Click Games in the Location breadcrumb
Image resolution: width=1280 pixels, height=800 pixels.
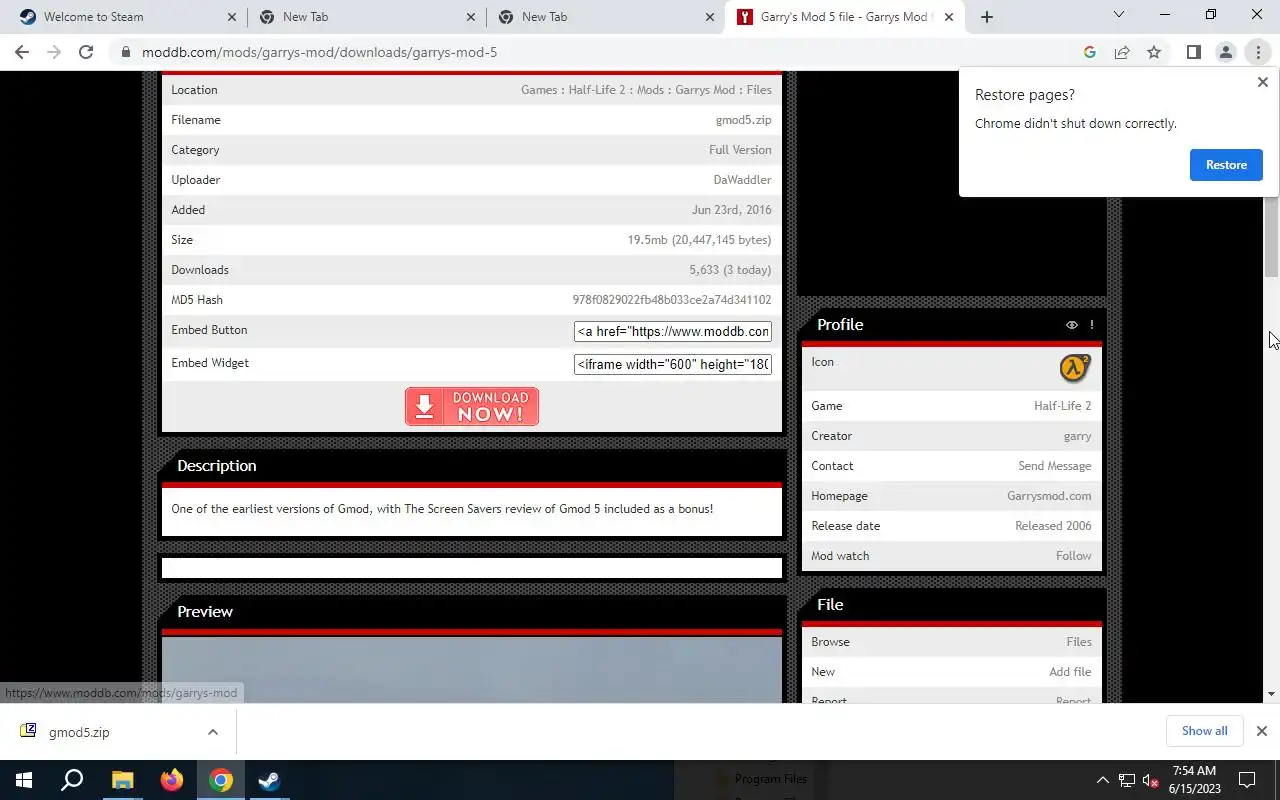(x=539, y=90)
